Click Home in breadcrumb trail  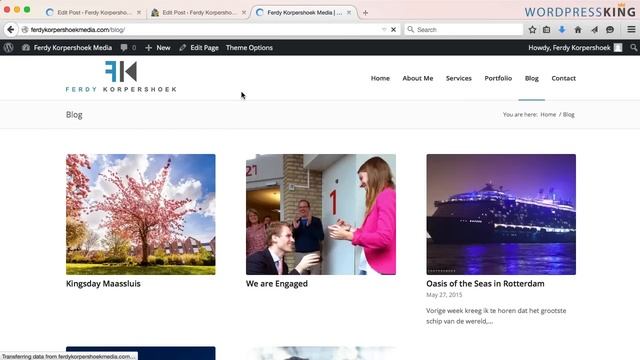pos(548,115)
